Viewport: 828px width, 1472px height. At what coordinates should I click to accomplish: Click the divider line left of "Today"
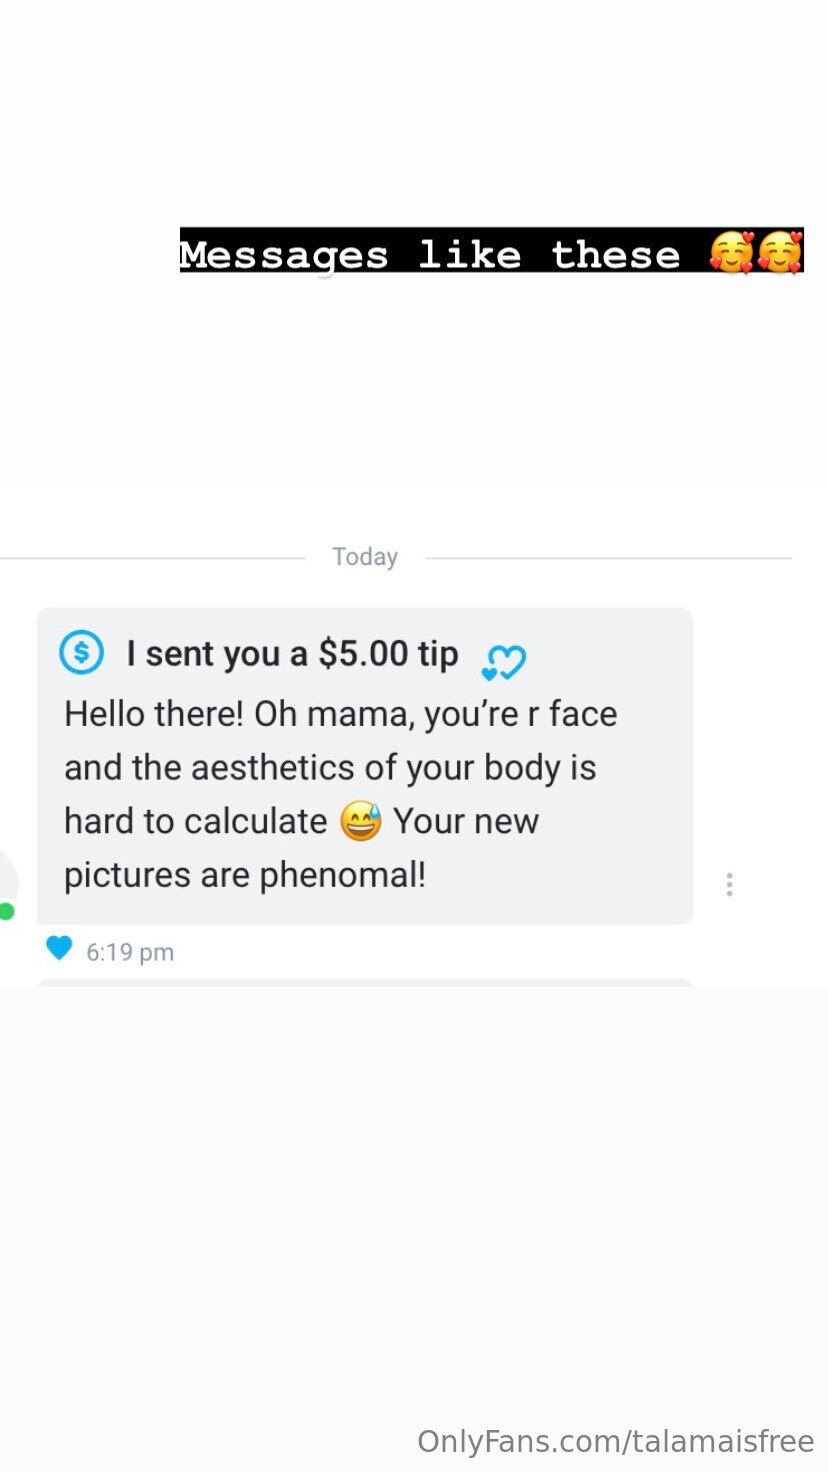[x=152, y=558]
